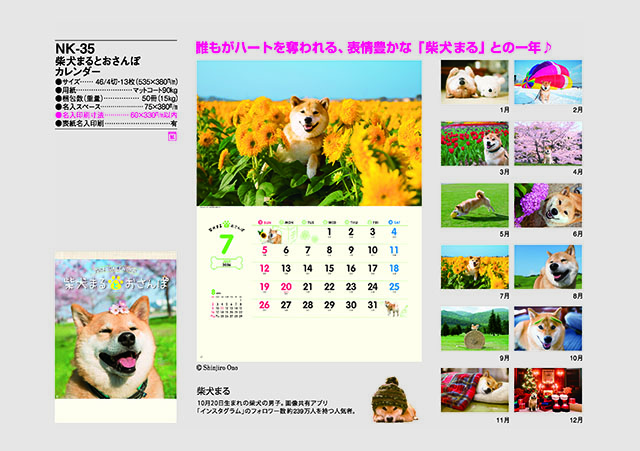
Task: Click the small pink square icon below the spec list
Action: point(172,137)
